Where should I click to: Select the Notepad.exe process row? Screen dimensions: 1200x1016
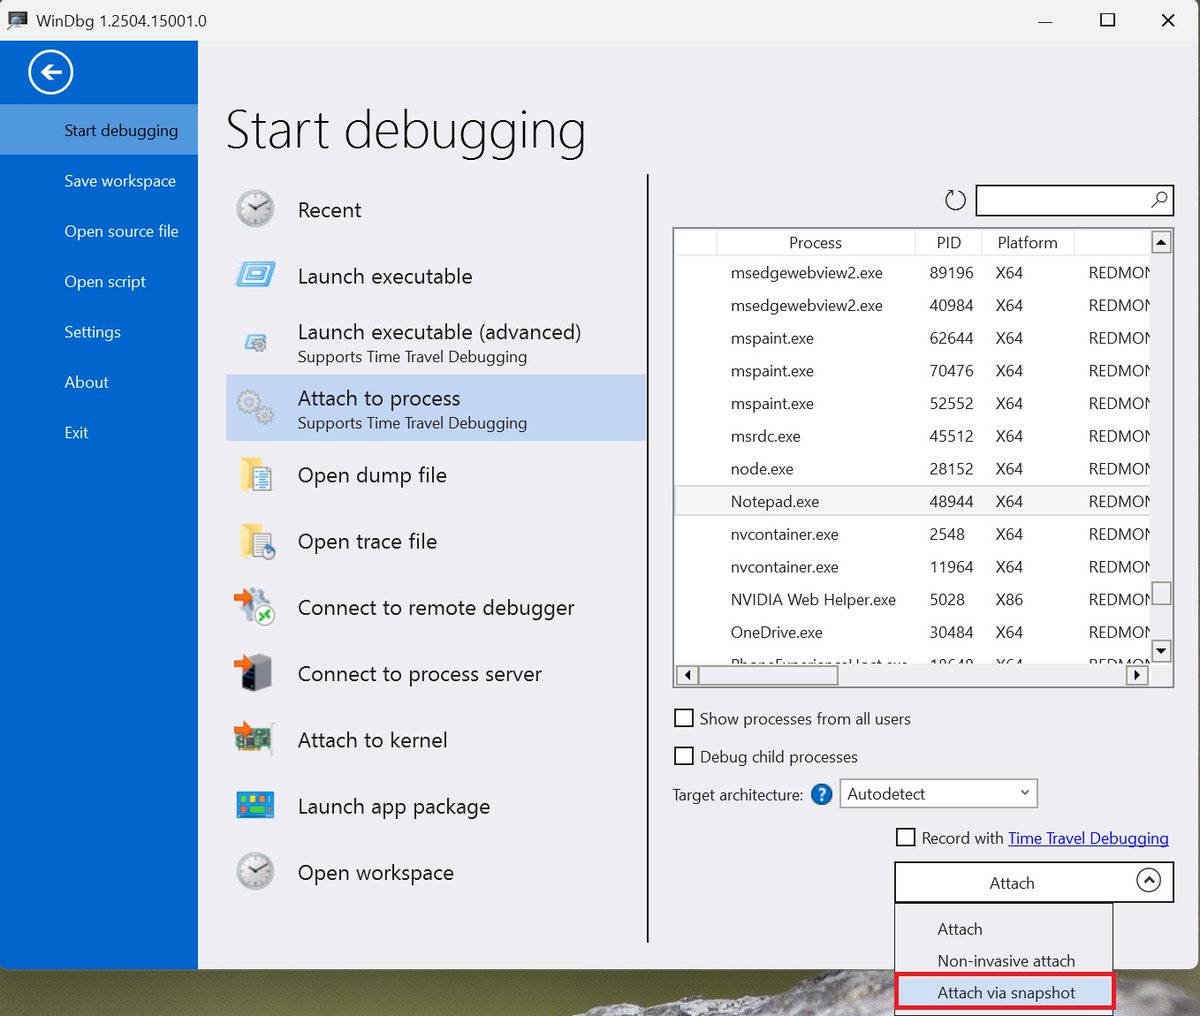coord(913,501)
